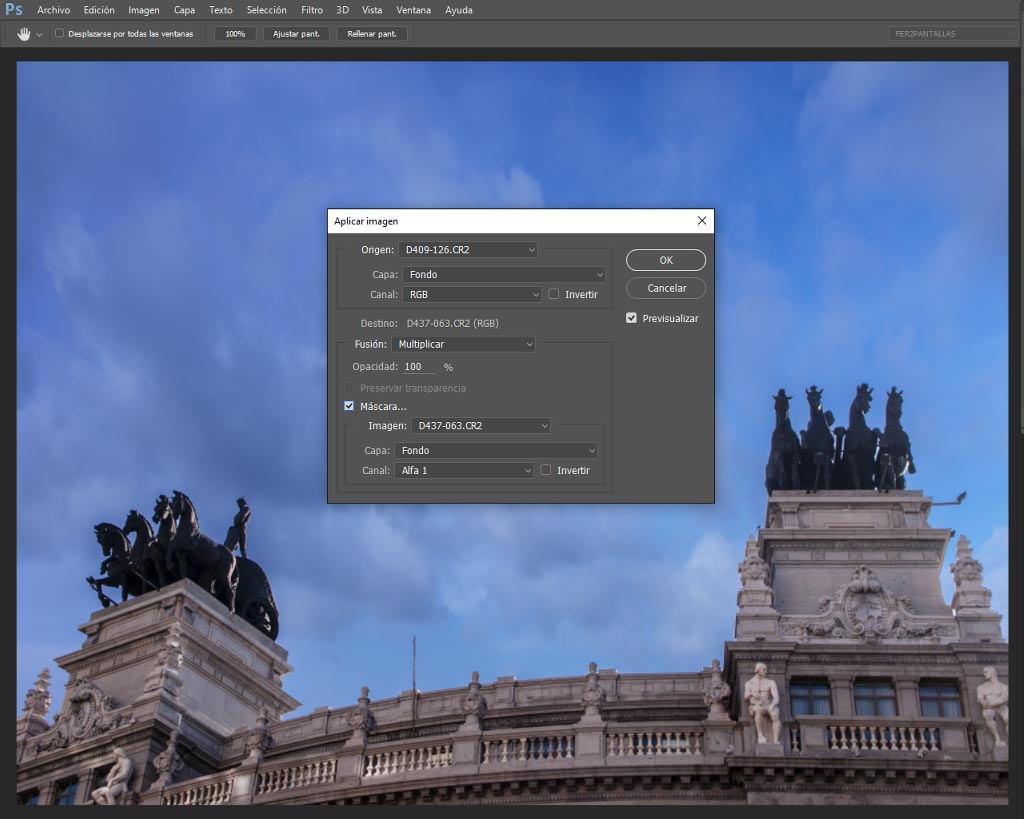This screenshot has width=1024, height=819.
Task: Click the Aplicar imagen dialog title
Action: [x=366, y=221]
